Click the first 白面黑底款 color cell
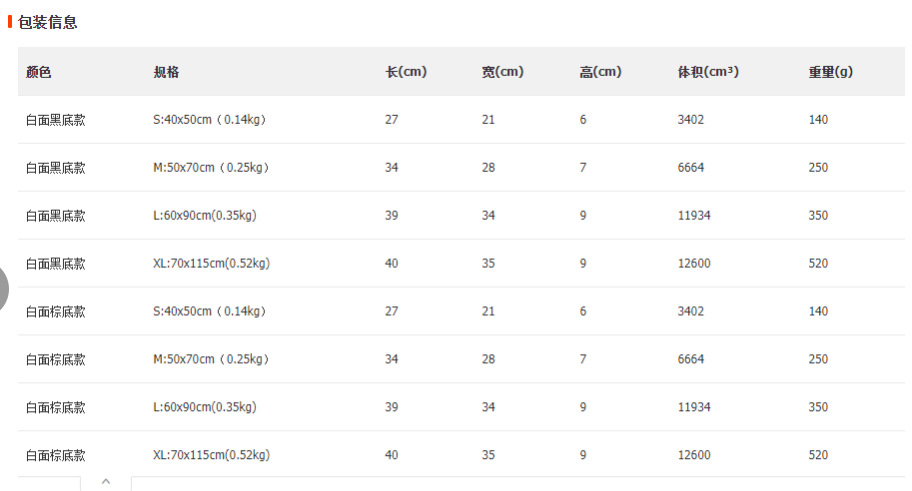This screenshot has width=912, height=491. pyautogui.click(x=56, y=120)
